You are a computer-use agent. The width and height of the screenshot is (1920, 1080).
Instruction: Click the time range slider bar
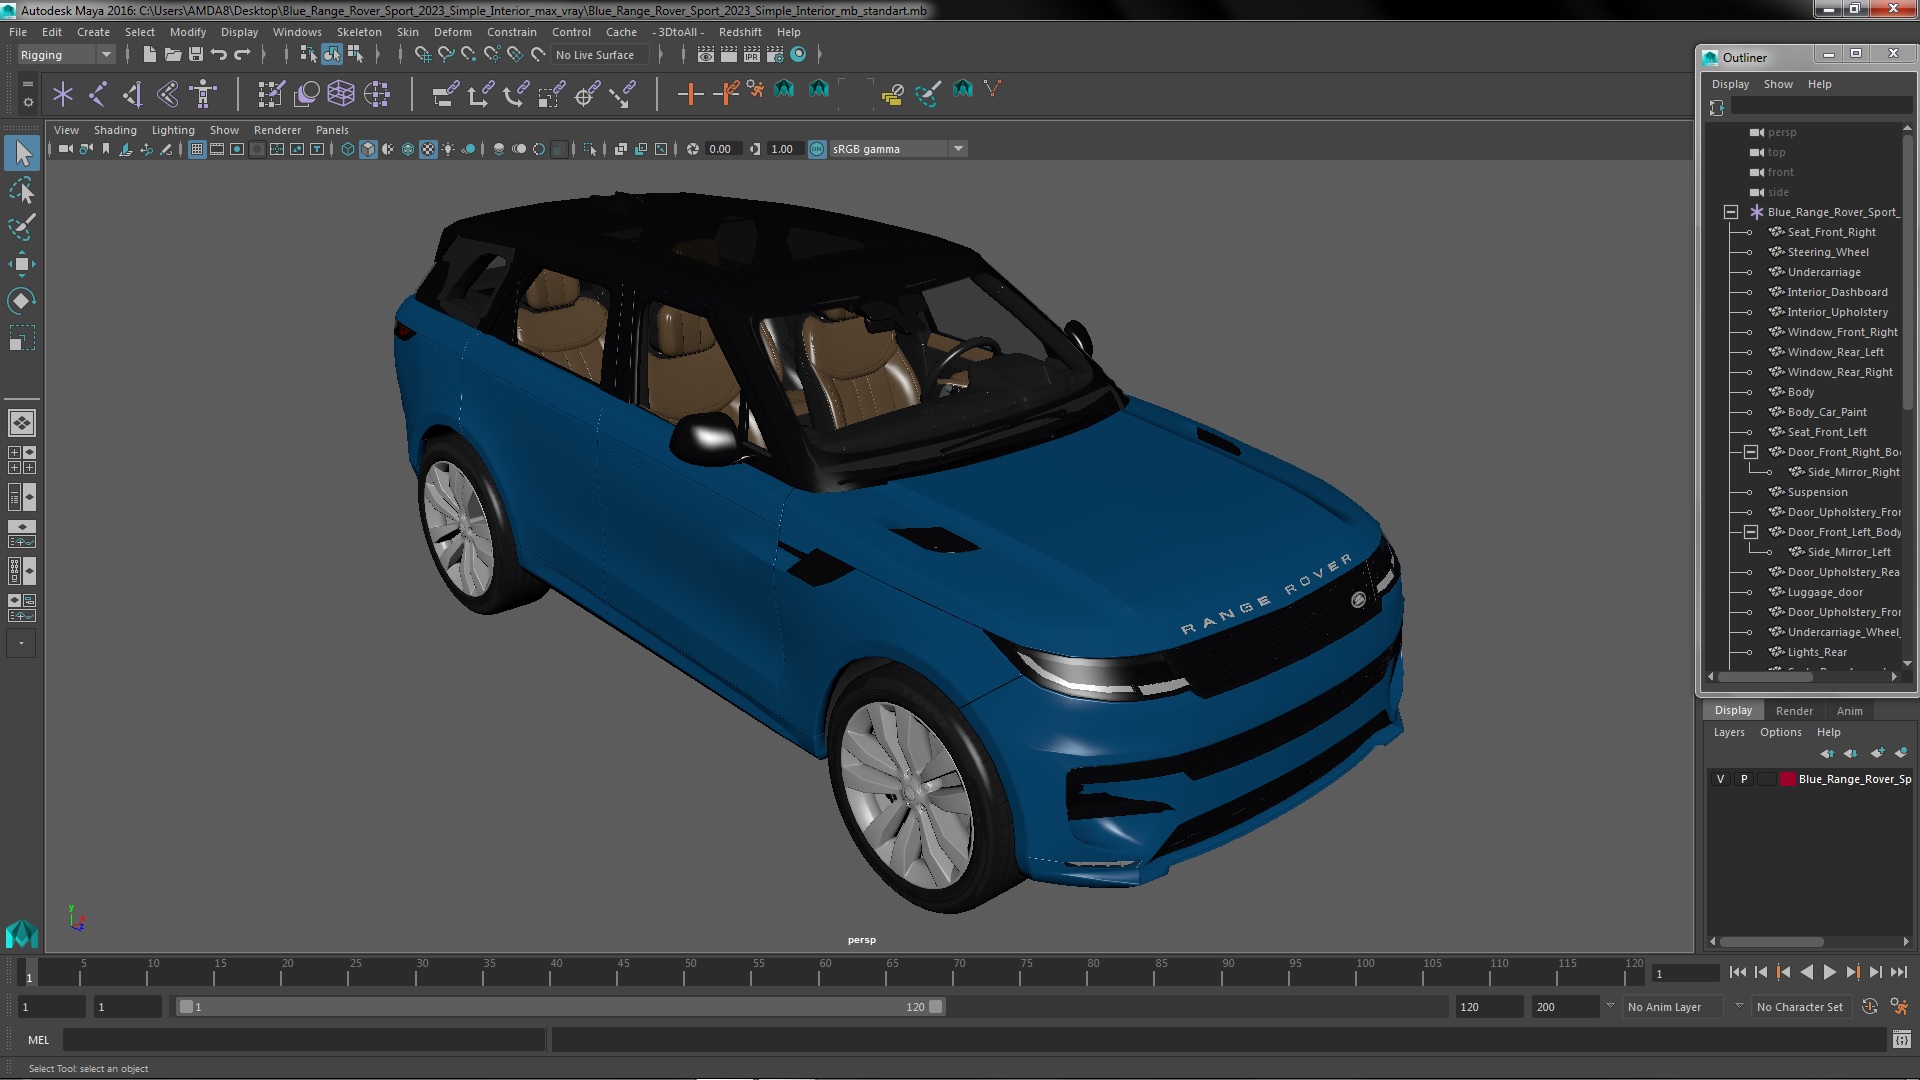coord(561,1007)
